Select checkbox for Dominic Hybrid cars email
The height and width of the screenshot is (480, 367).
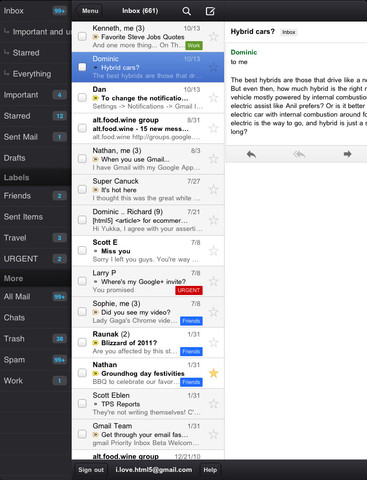[x=82, y=67]
